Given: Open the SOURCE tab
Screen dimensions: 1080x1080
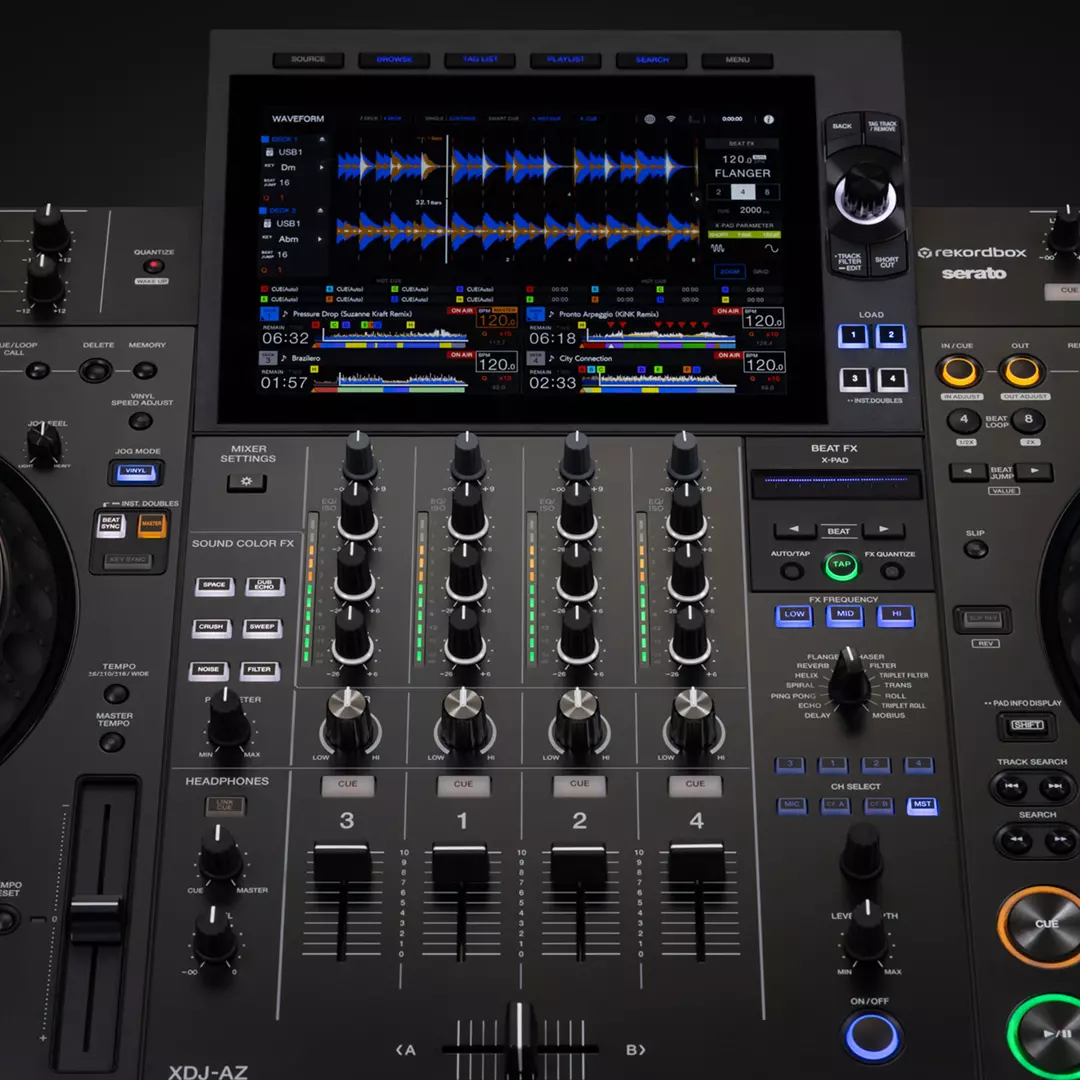Looking at the screenshot, I should tap(308, 59).
